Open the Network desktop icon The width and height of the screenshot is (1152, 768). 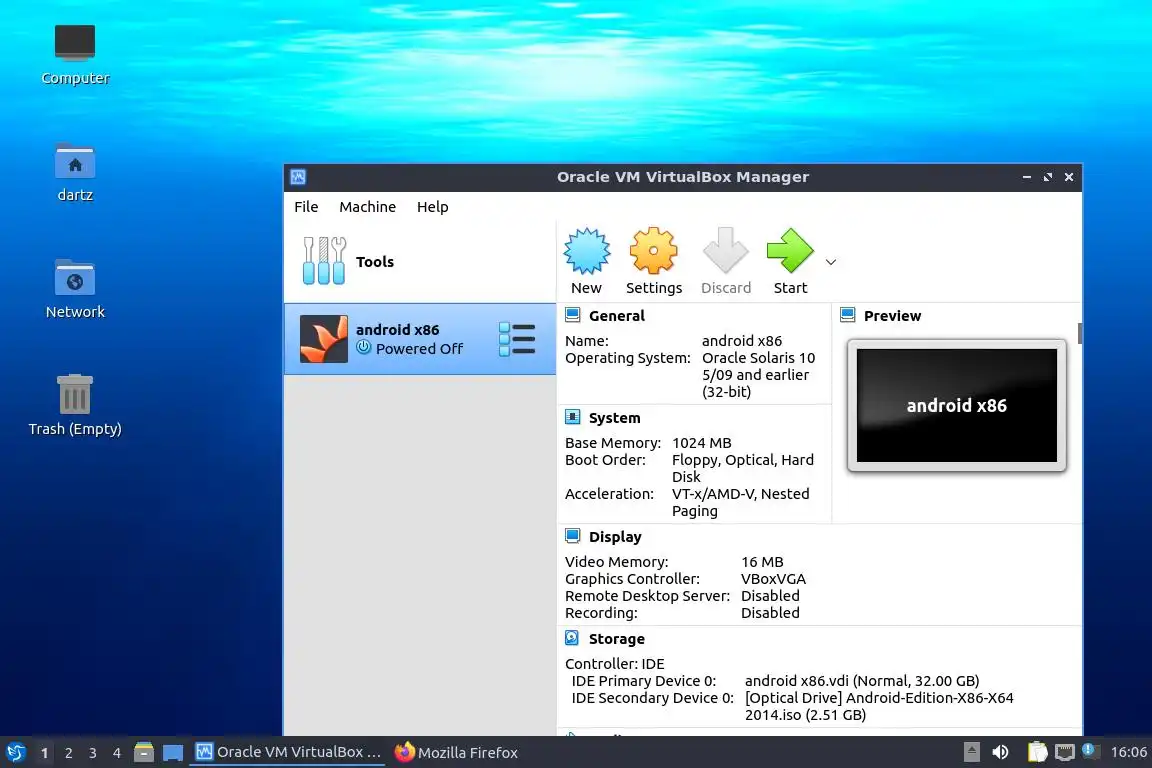pyautogui.click(x=75, y=278)
